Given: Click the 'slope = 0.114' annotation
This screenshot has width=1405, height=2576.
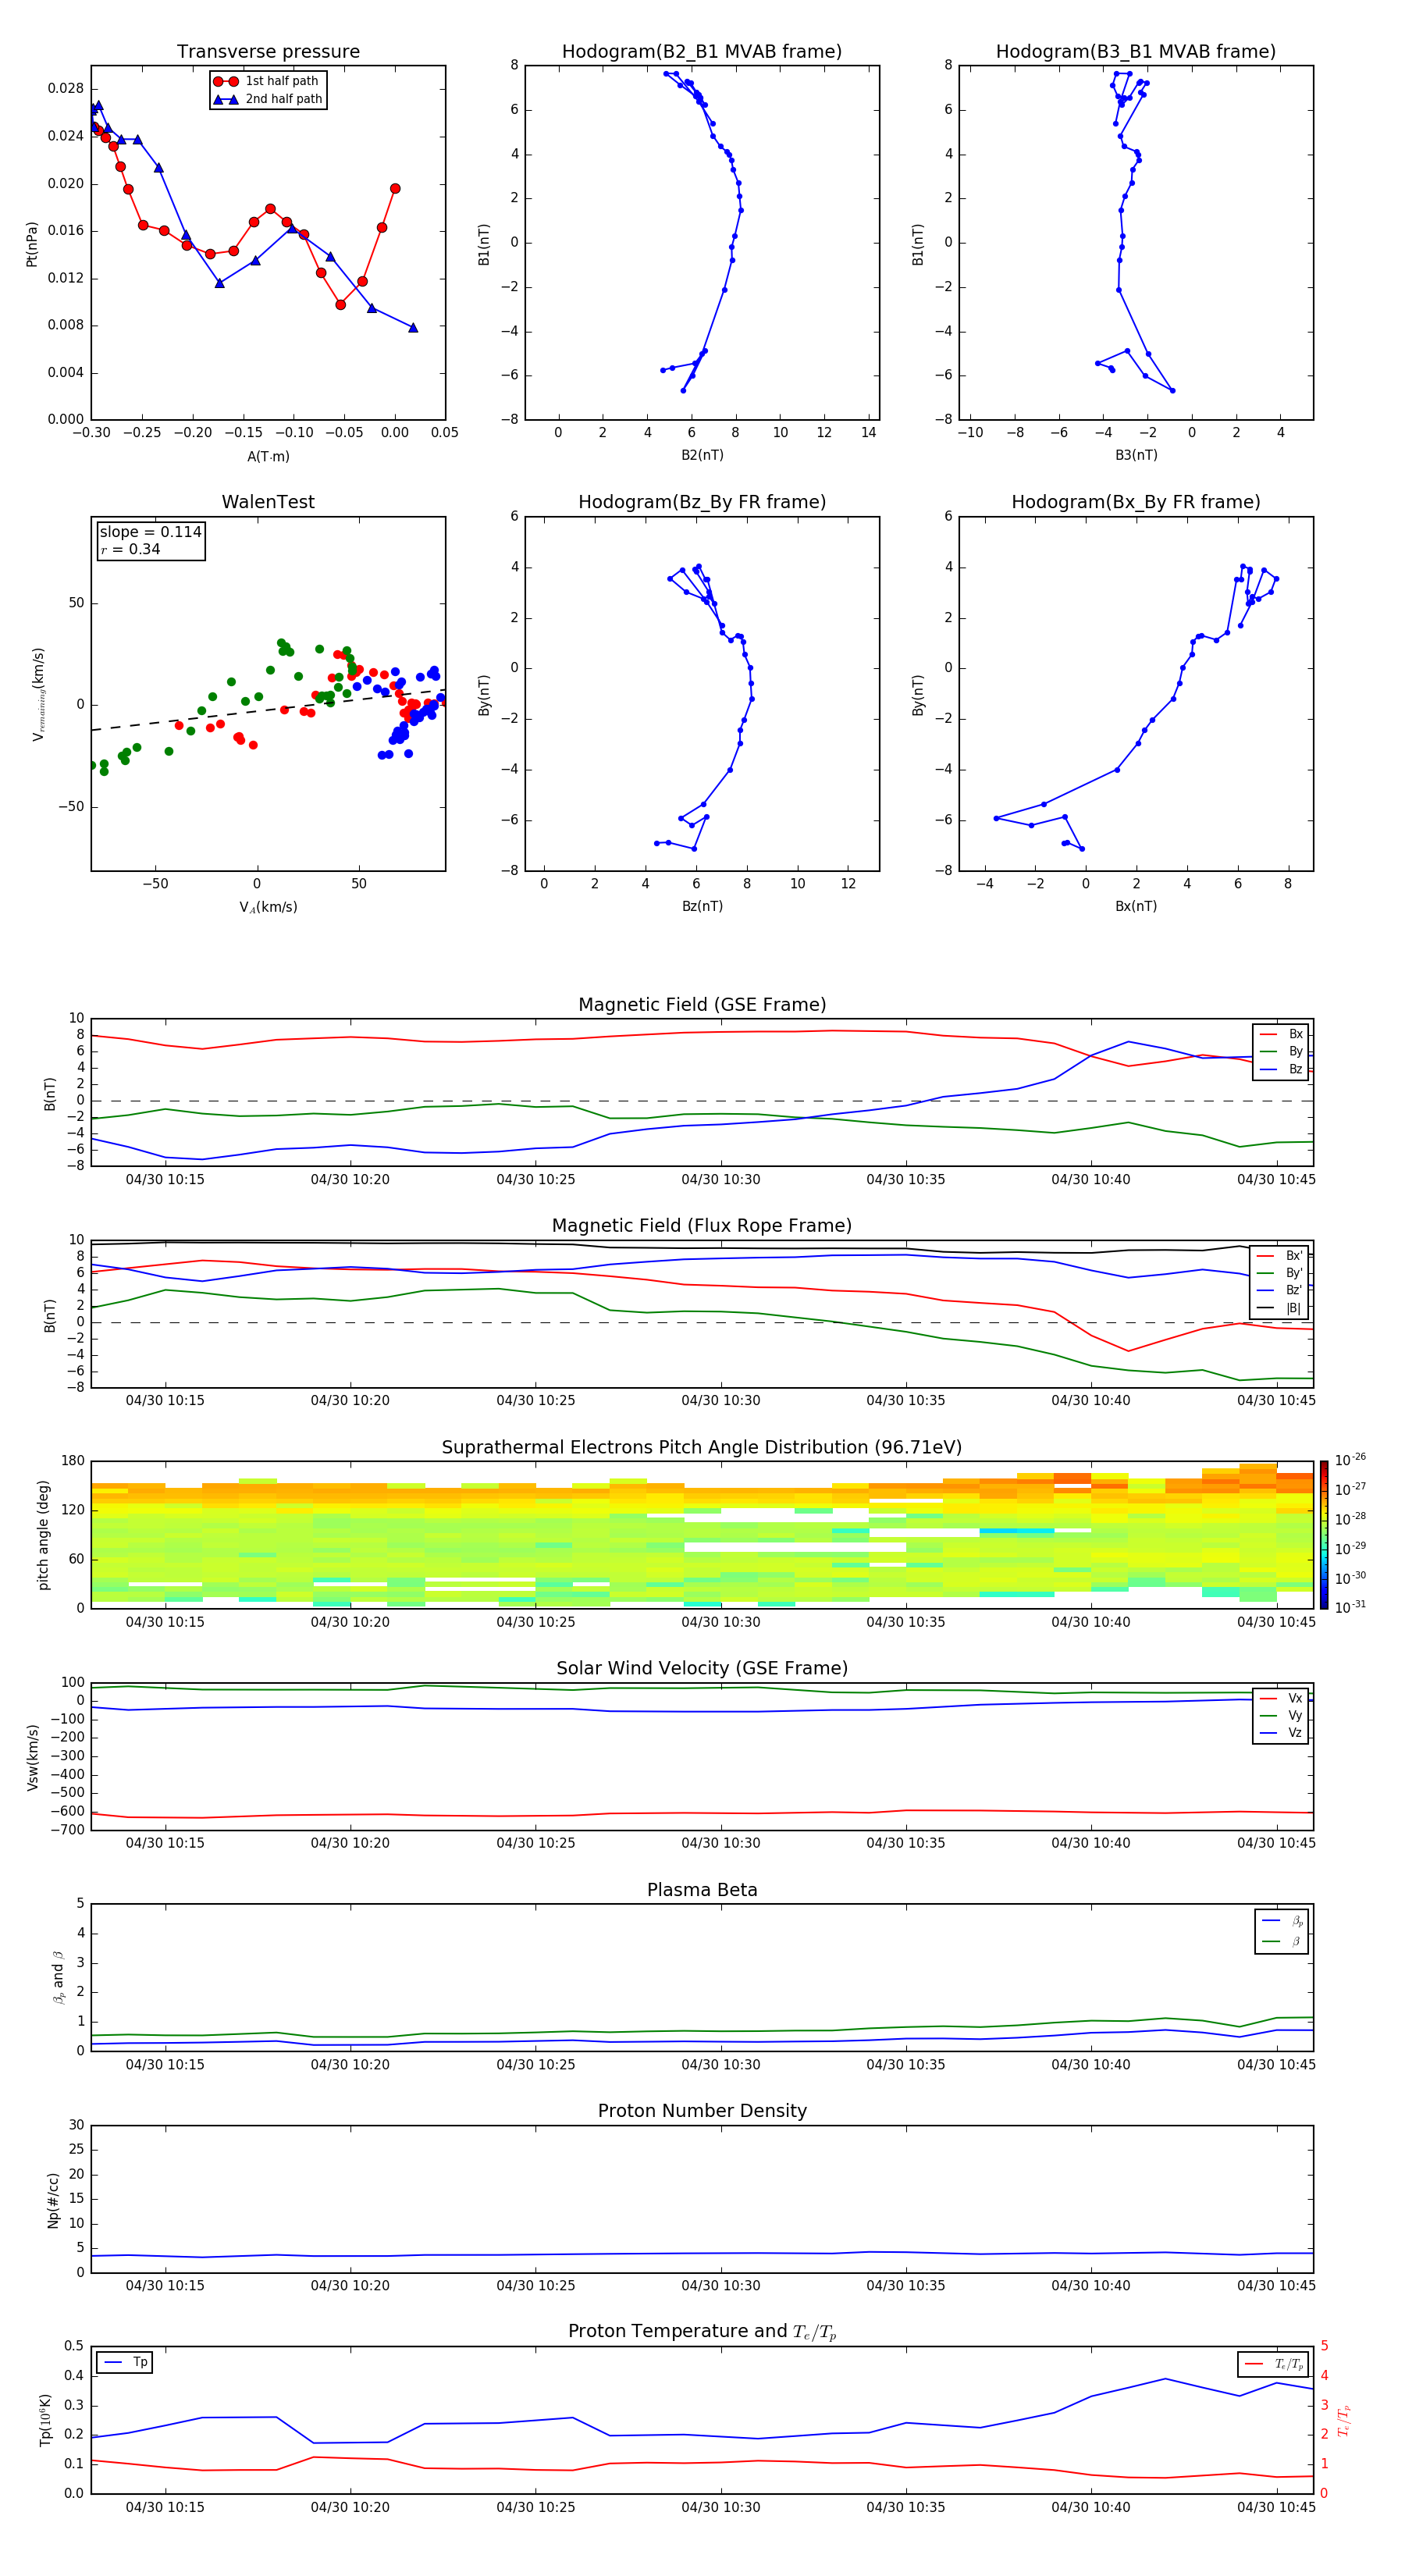Looking at the screenshot, I should pos(150,532).
